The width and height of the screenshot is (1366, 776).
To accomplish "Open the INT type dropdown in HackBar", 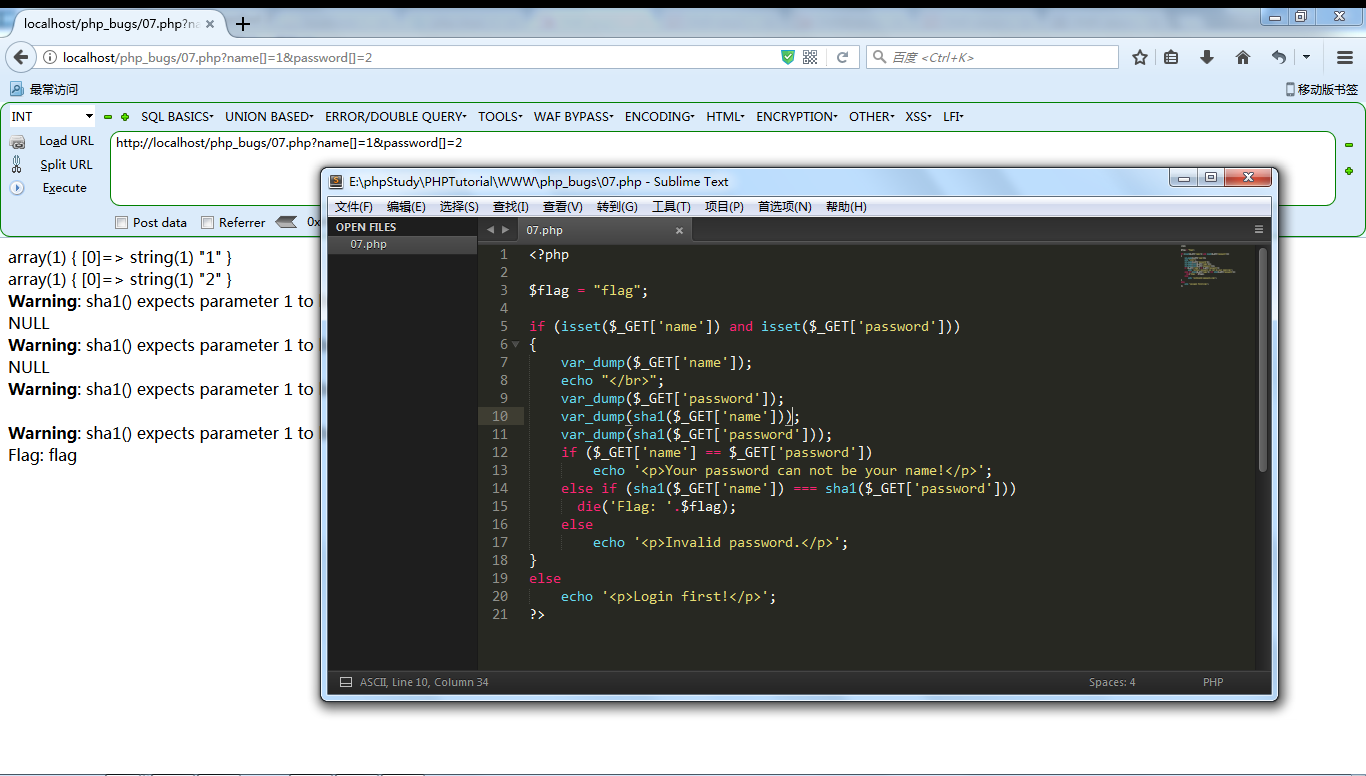I will pyautogui.click(x=51, y=117).
